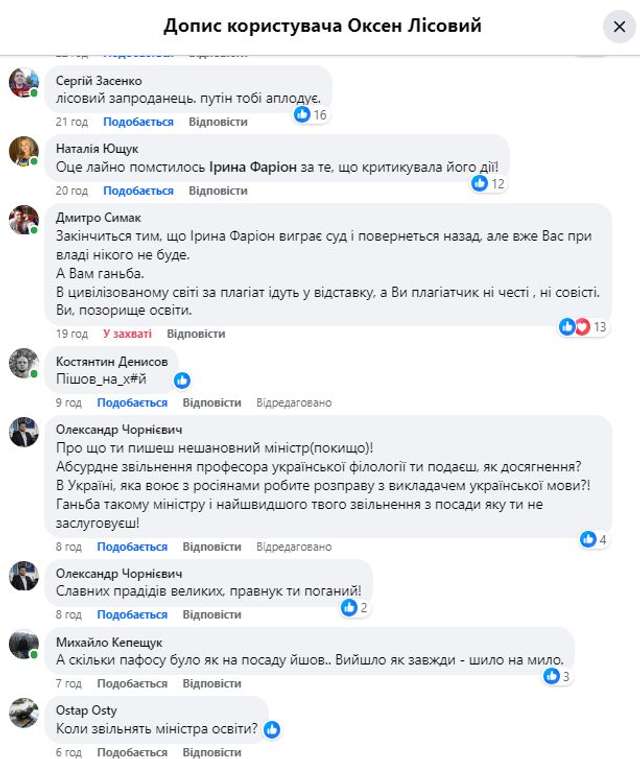
Task: Click like icon beside Ostap Osty's comment
Action: (x=271, y=729)
